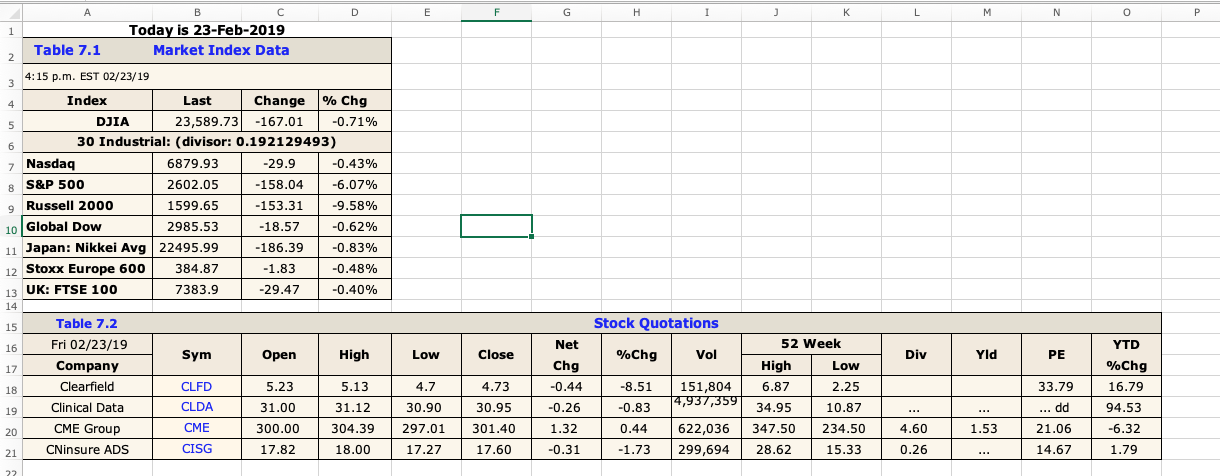This screenshot has height=476, width=1220.
Task: Select the CNinsure yield 1.79 cell
Action: click(x=1127, y=450)
